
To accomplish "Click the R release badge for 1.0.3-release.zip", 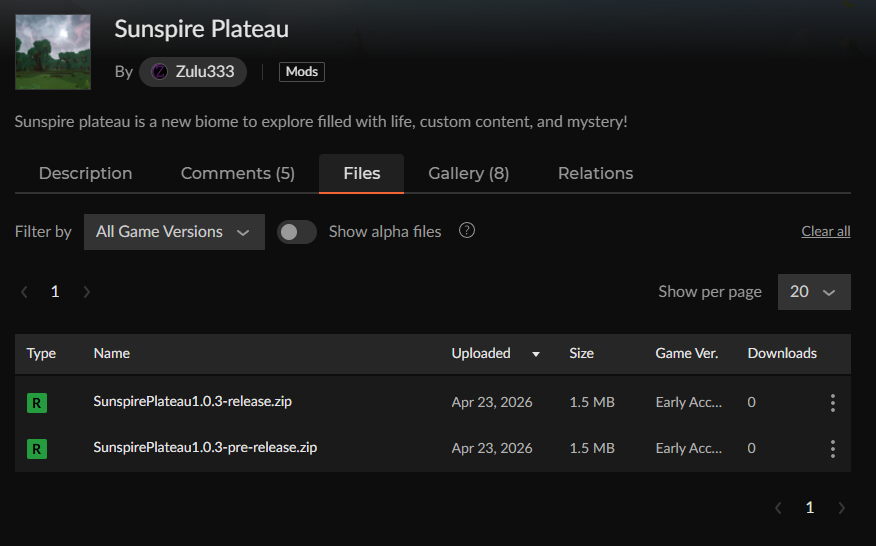I will pyautogui.click(x=37, y=402).
